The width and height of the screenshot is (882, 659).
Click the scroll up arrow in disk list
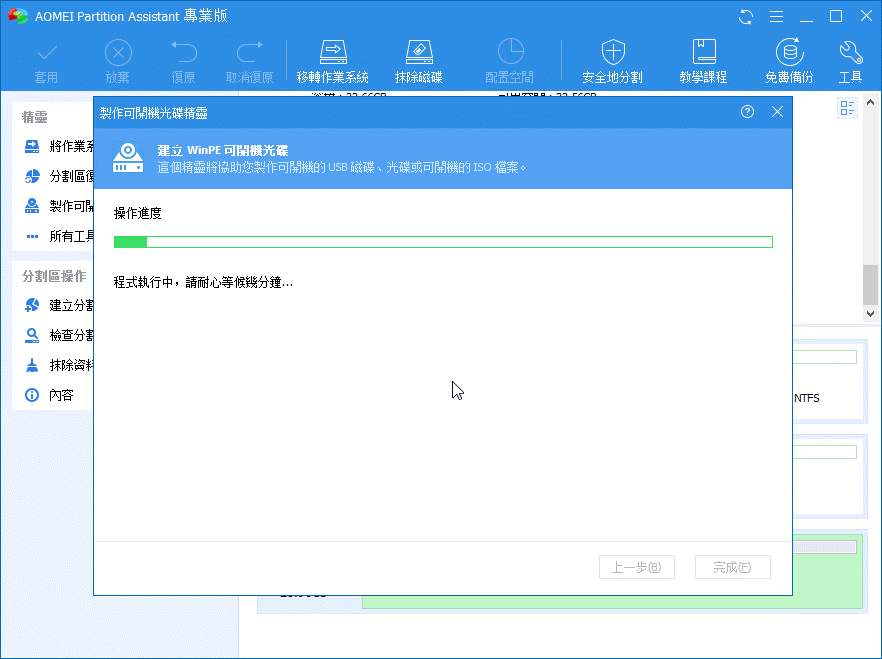(870, 102)
